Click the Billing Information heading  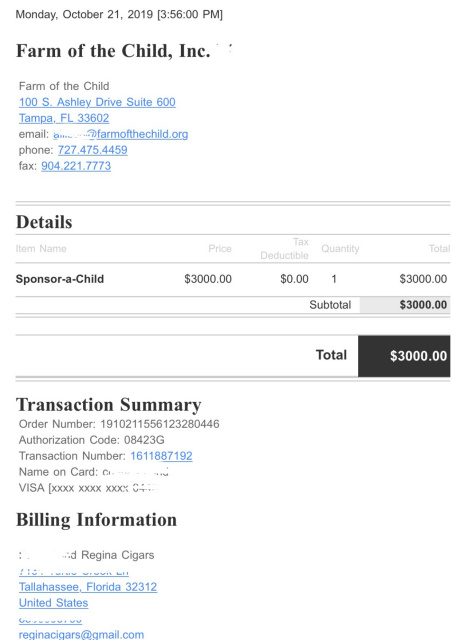(x=96, y=520)
